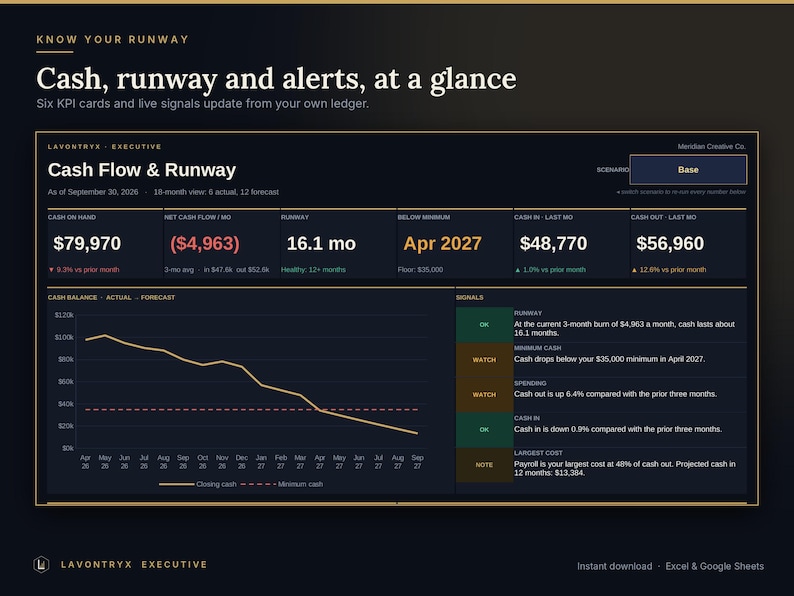Click the '3-mo avg' in/out summary text
The height and width of the screenshot is (596, 794).
point(217,269)
